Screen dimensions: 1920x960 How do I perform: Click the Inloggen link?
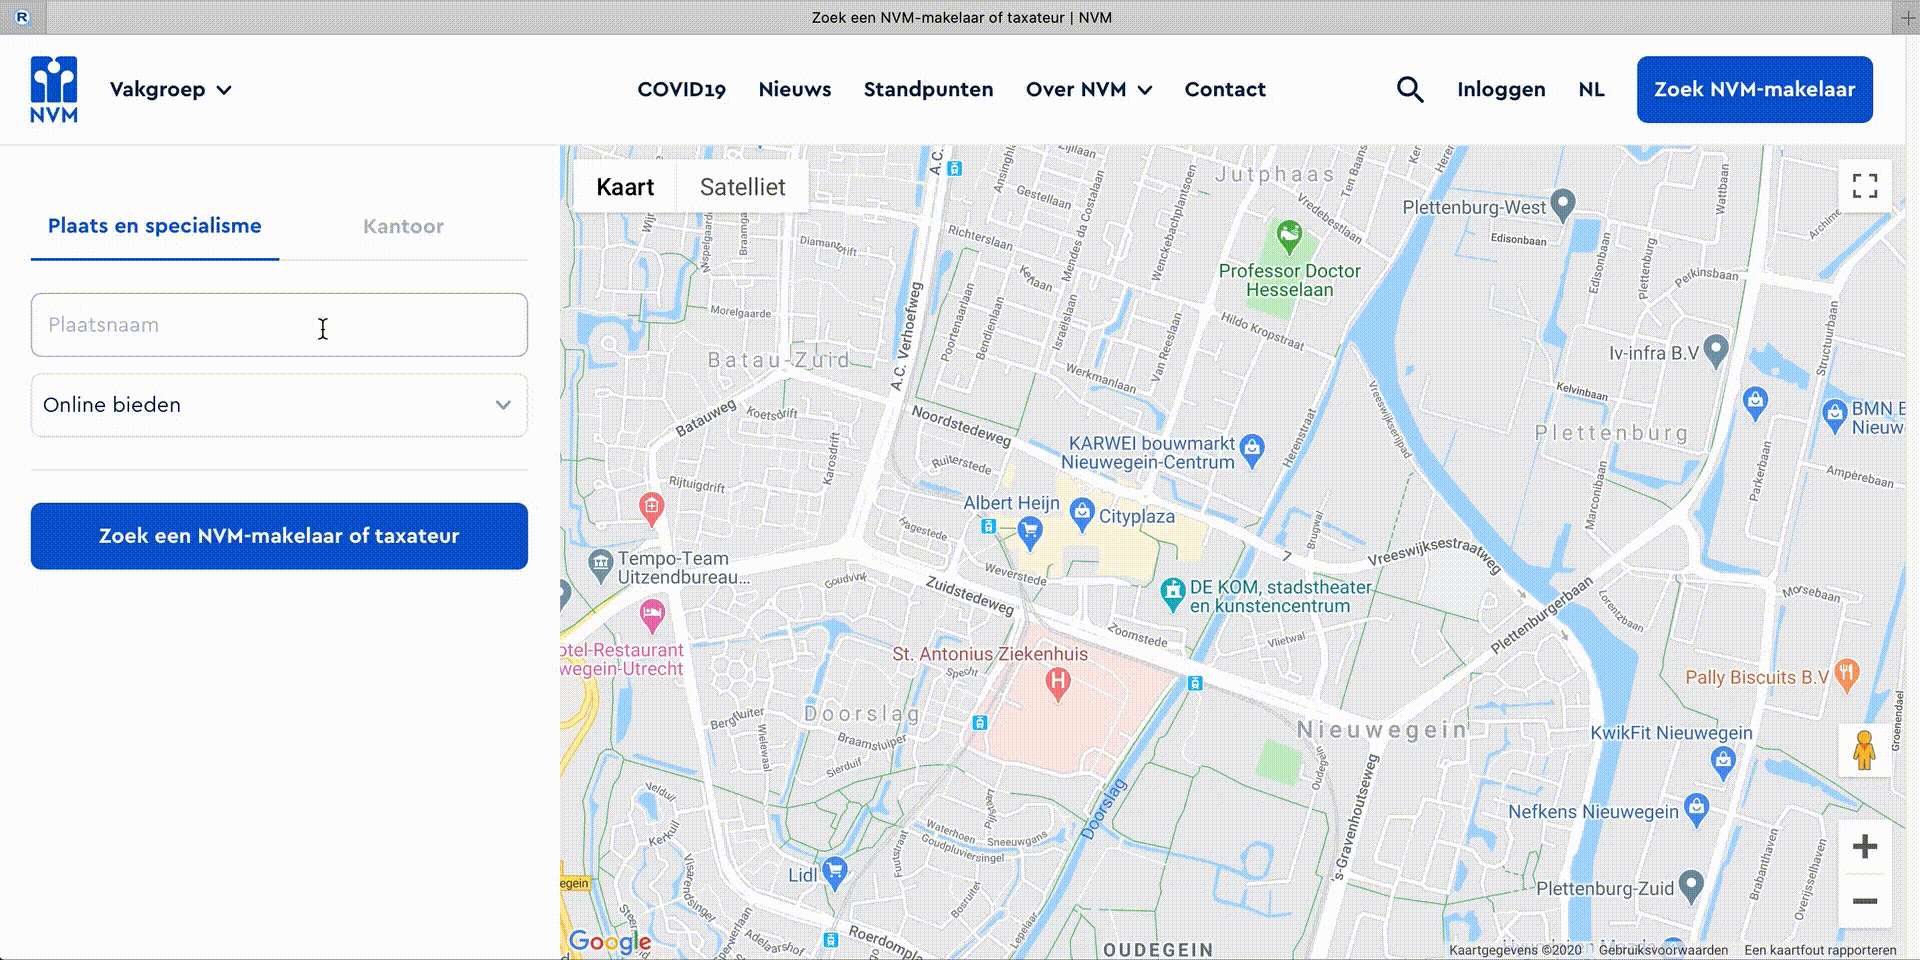point(1501,89)
